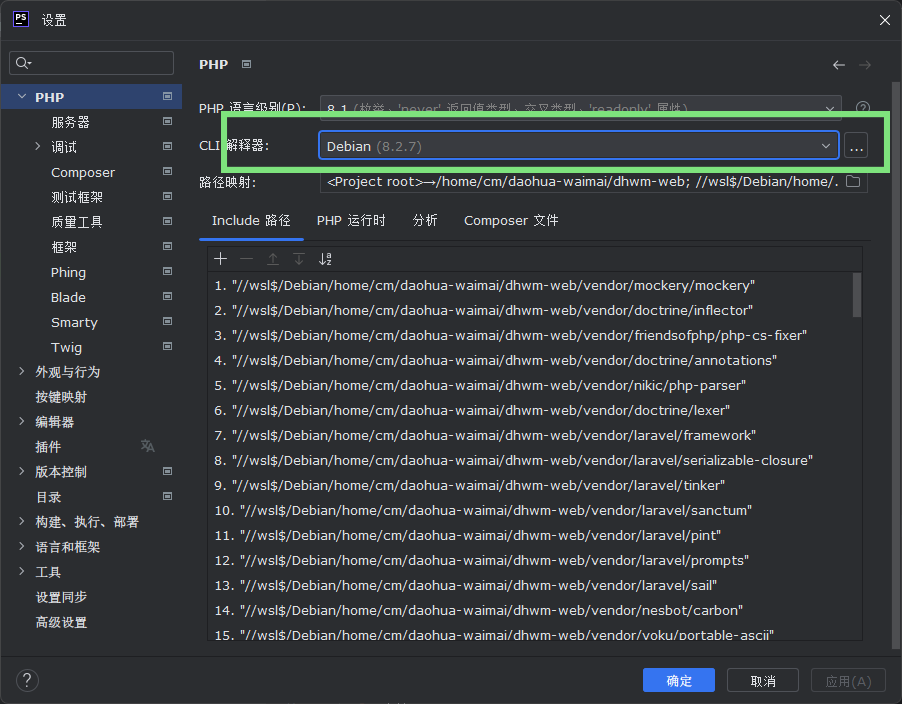The image size is (902, 704).
Task: Click the project icon on the 版本控制 row
Action: [x=167, y=471]
